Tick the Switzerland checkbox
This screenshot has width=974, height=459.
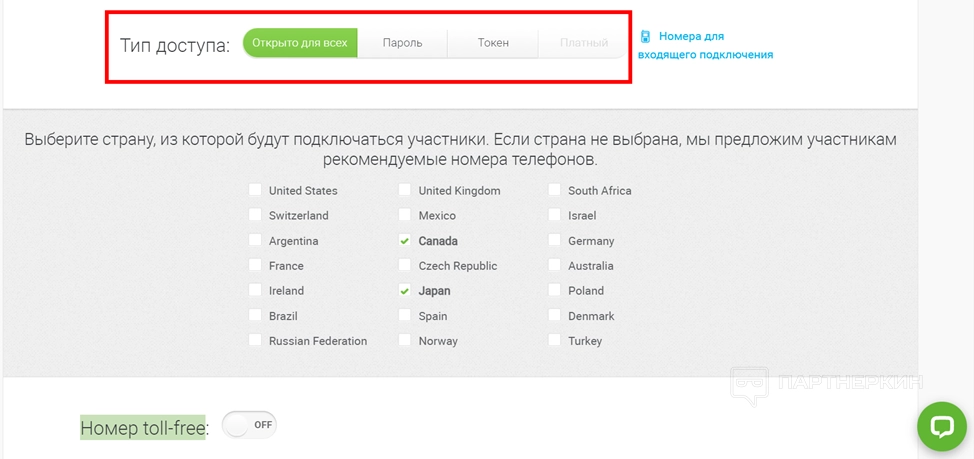click(255, 215)
